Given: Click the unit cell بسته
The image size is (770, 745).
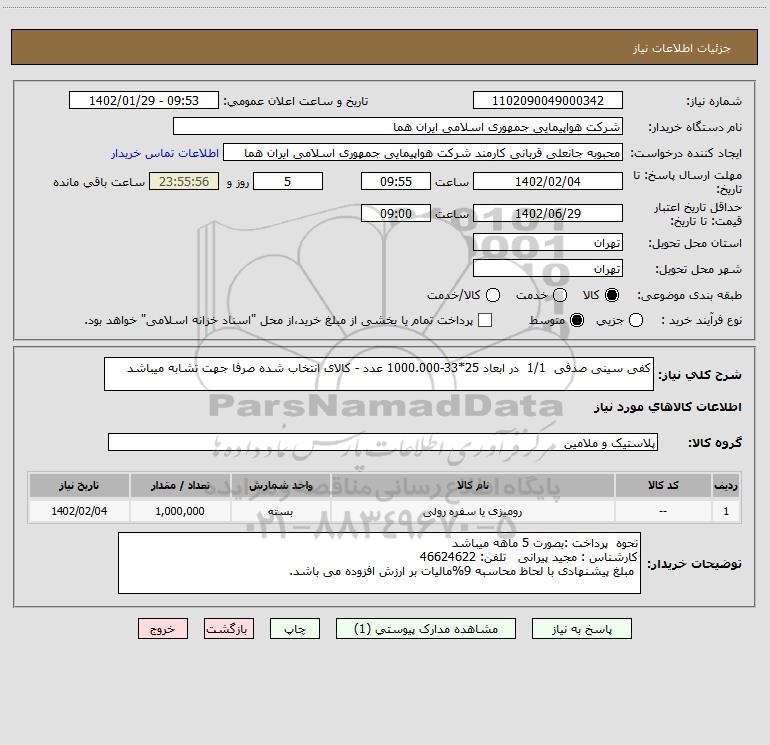Looking at the screenshot, I should 280,511.
